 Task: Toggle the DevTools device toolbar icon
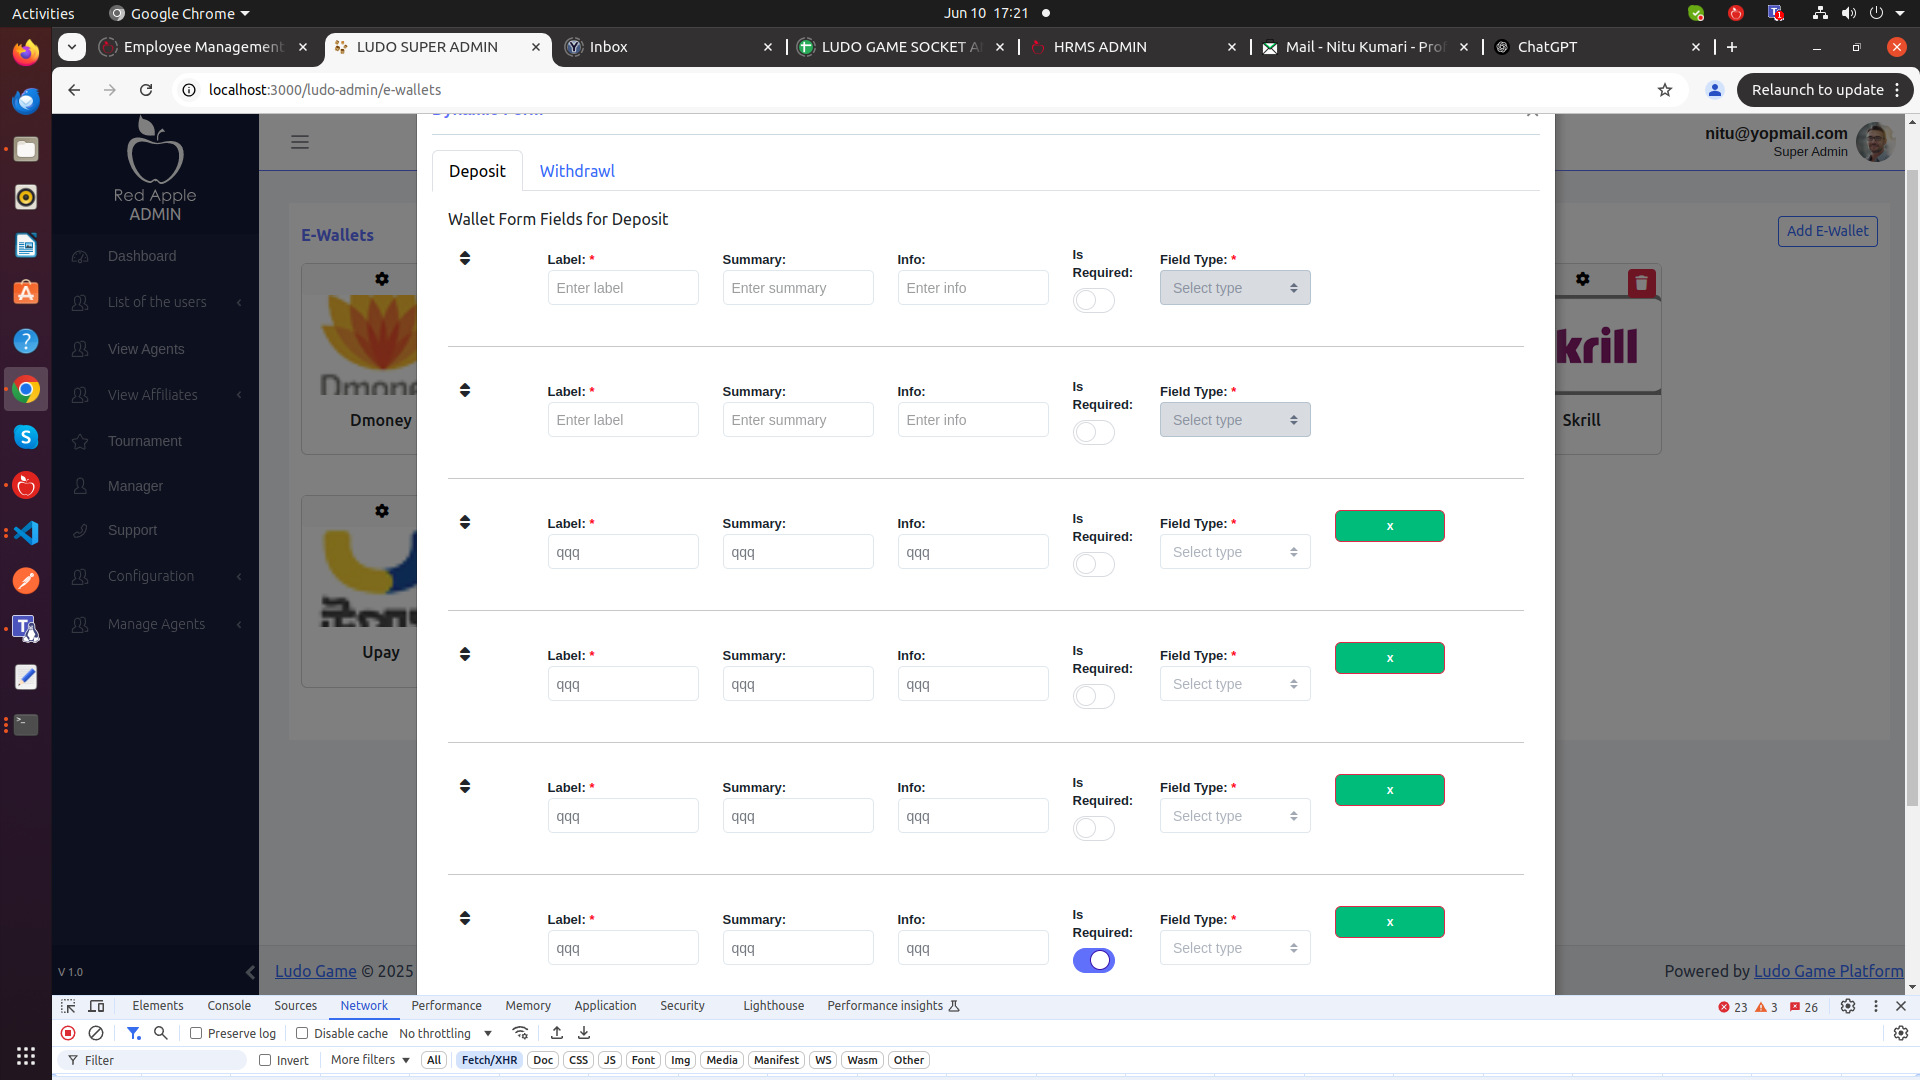[96, 1006]
